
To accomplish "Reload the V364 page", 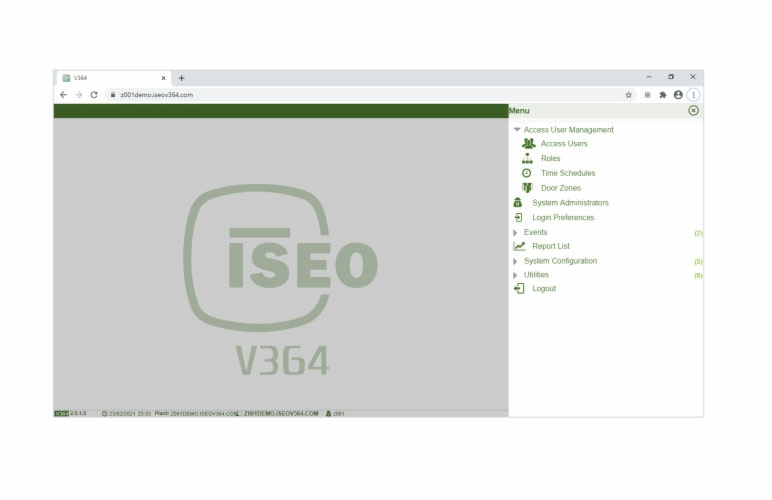I will pyautogui.click(x=94, y=94).
